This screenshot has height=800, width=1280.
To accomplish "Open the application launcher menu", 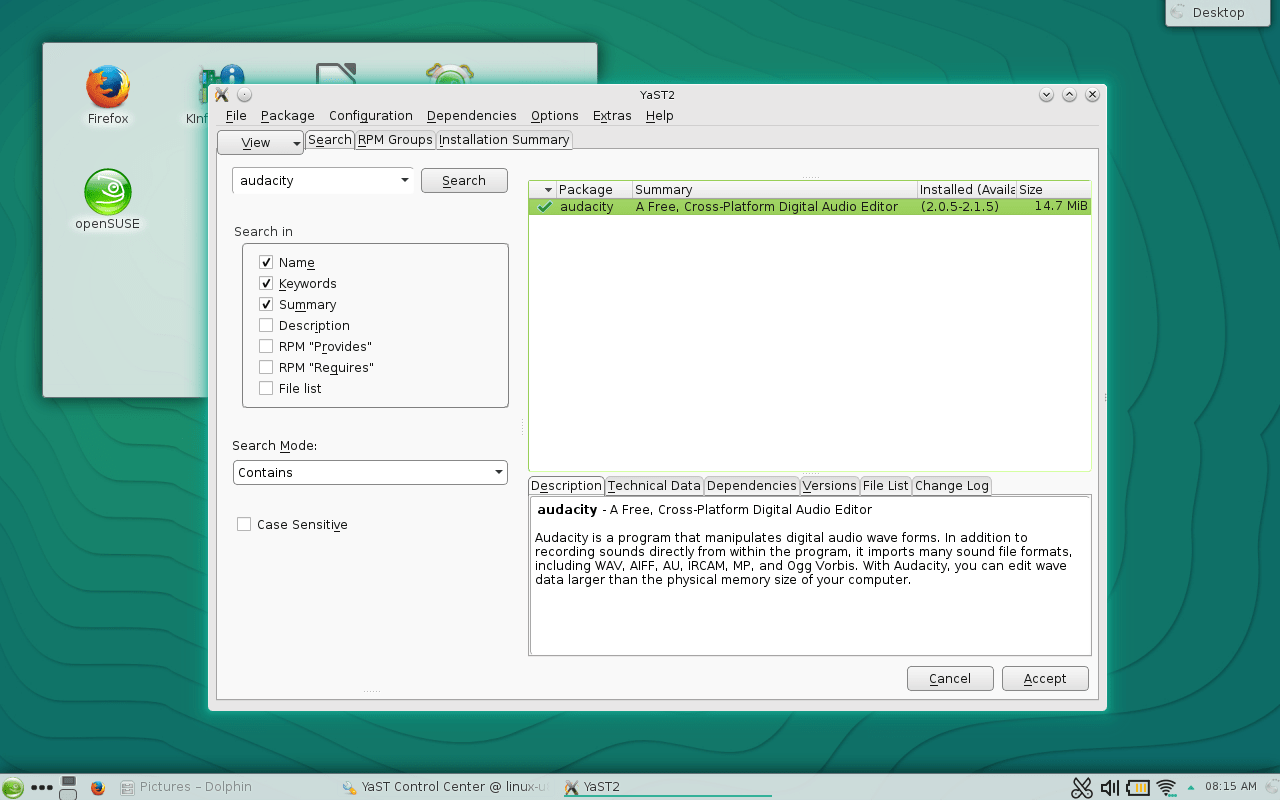I will click(12, 787).
